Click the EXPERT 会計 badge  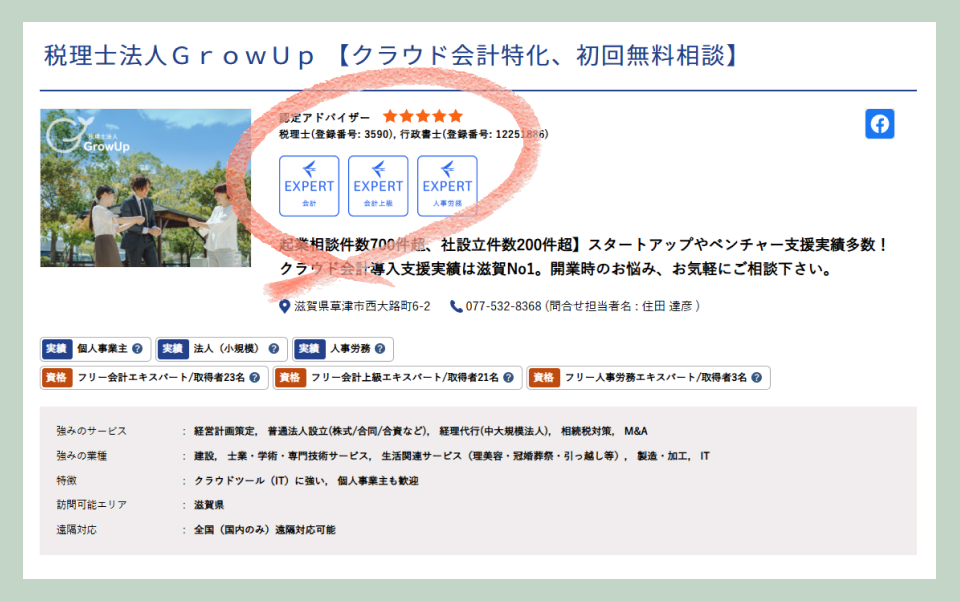309,186
